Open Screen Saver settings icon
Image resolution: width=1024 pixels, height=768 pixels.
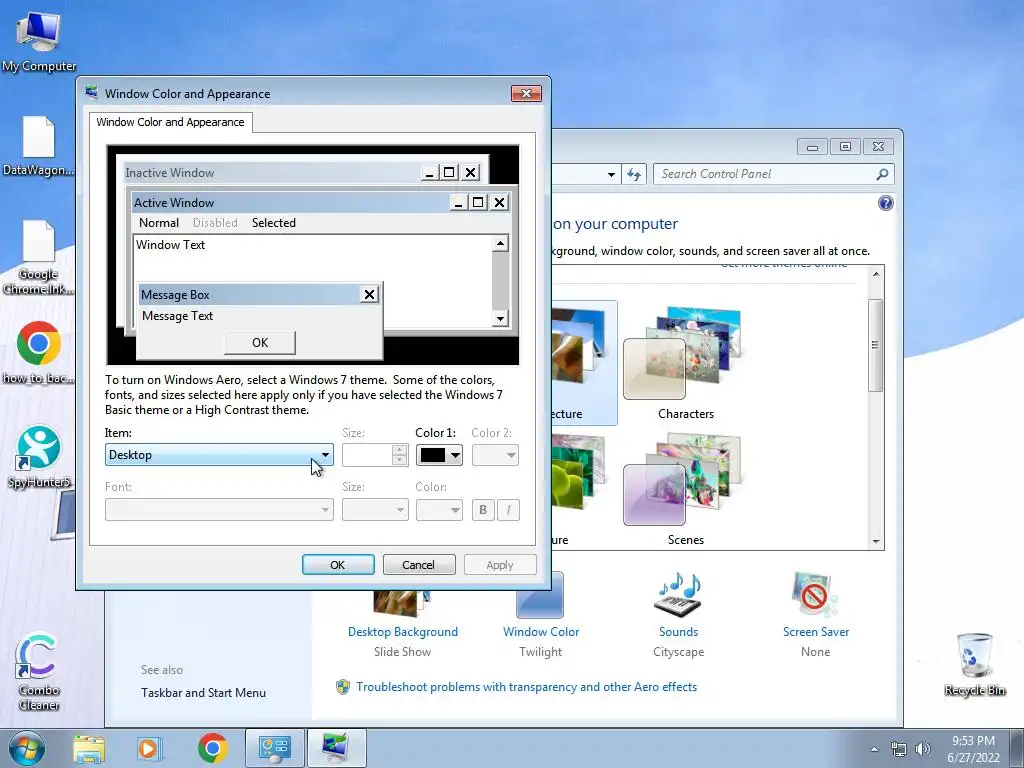tap(814, 594)
